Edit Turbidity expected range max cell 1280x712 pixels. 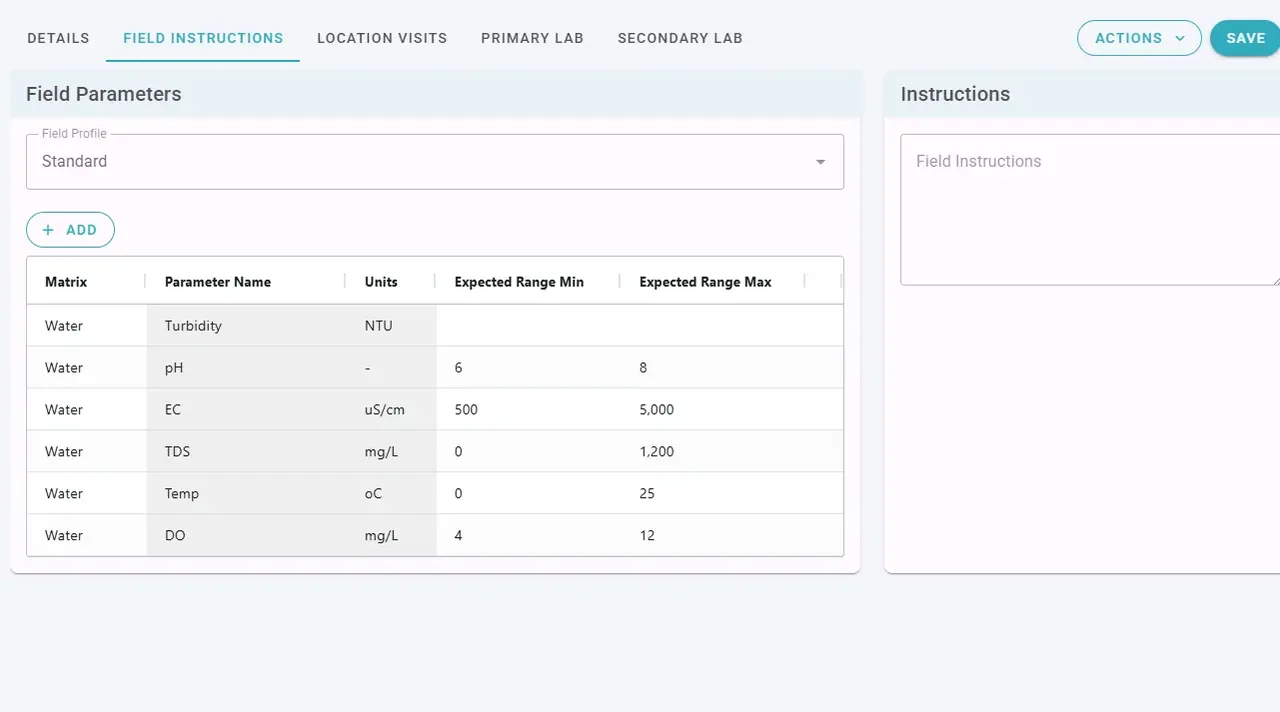[713, 326]
